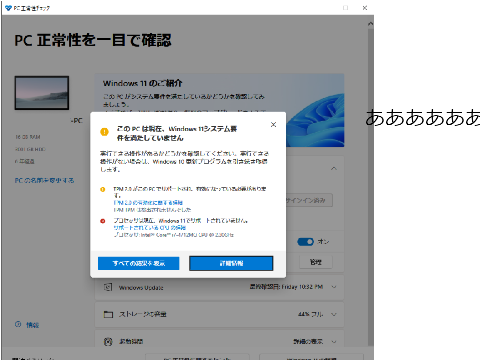Open the rename PC link
480x360 pixels.
click(x=44, y=180)
